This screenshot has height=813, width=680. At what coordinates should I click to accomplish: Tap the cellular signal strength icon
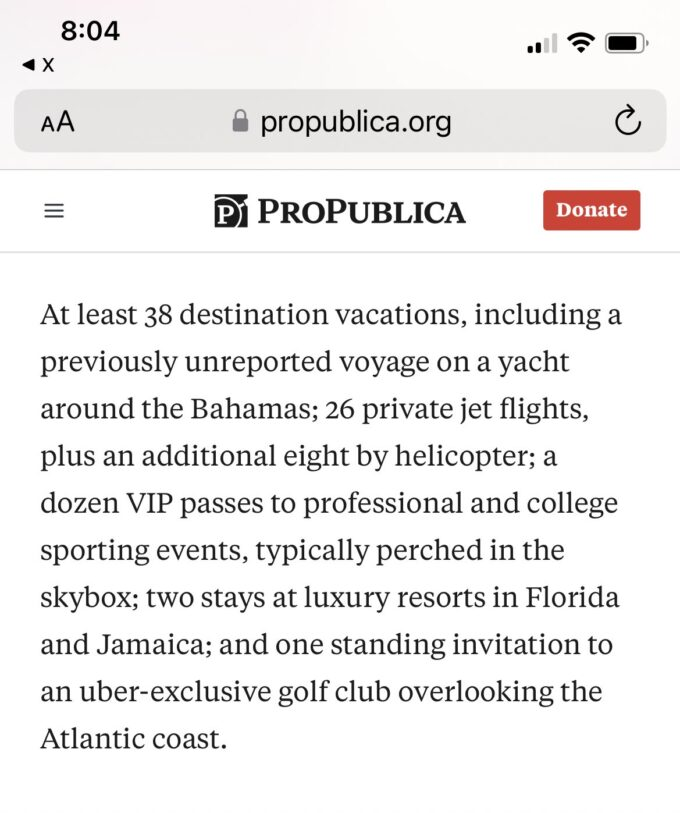[541, 44]
